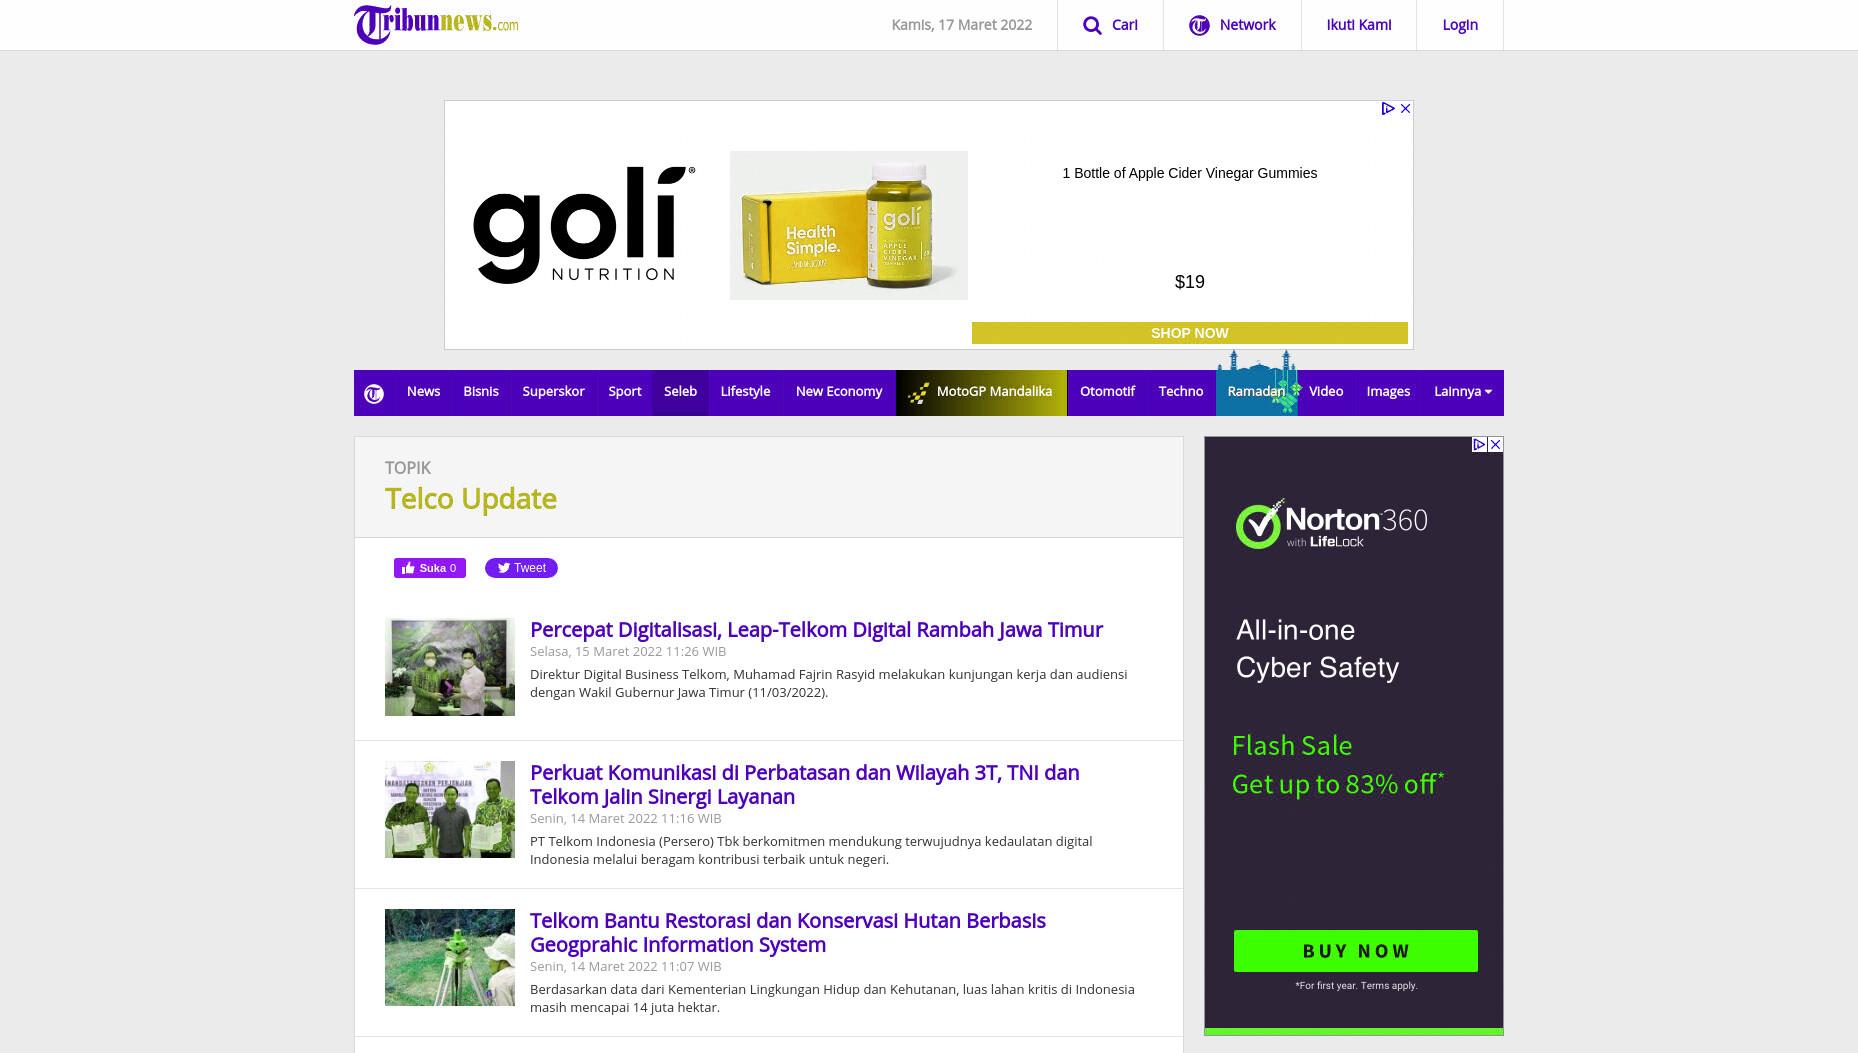Open the News section
The image size is (1858, 1053).
(x=423, y=391)
